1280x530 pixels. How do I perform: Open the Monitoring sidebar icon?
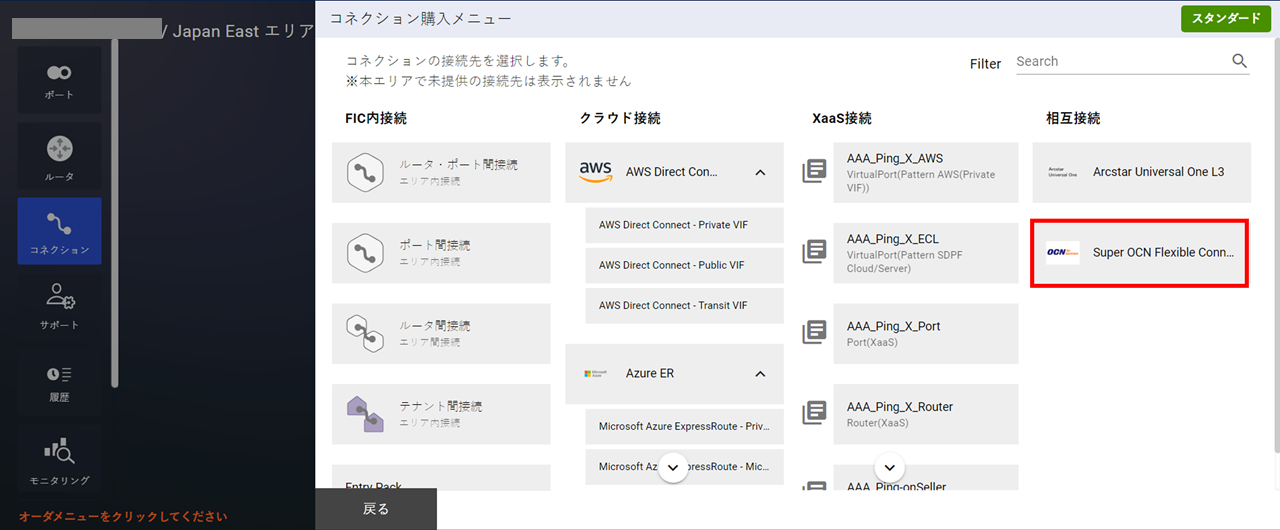[59, 460]
